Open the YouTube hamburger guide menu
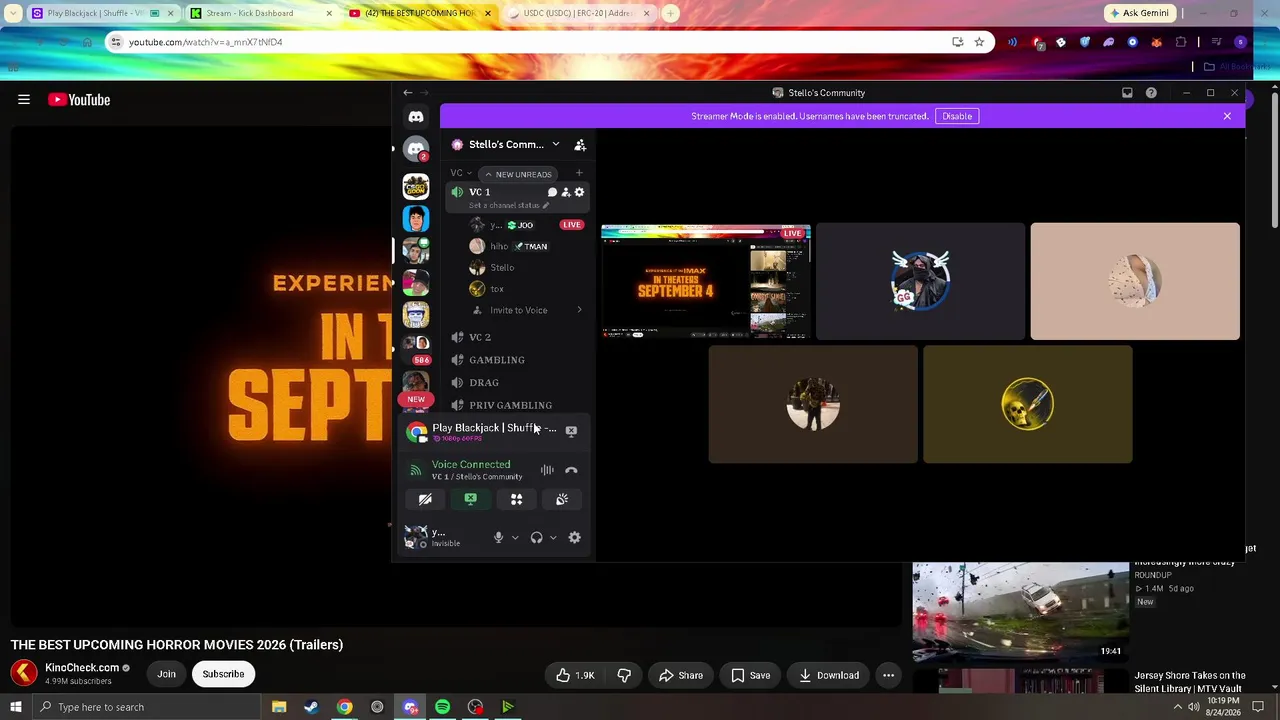 point(24,100)
